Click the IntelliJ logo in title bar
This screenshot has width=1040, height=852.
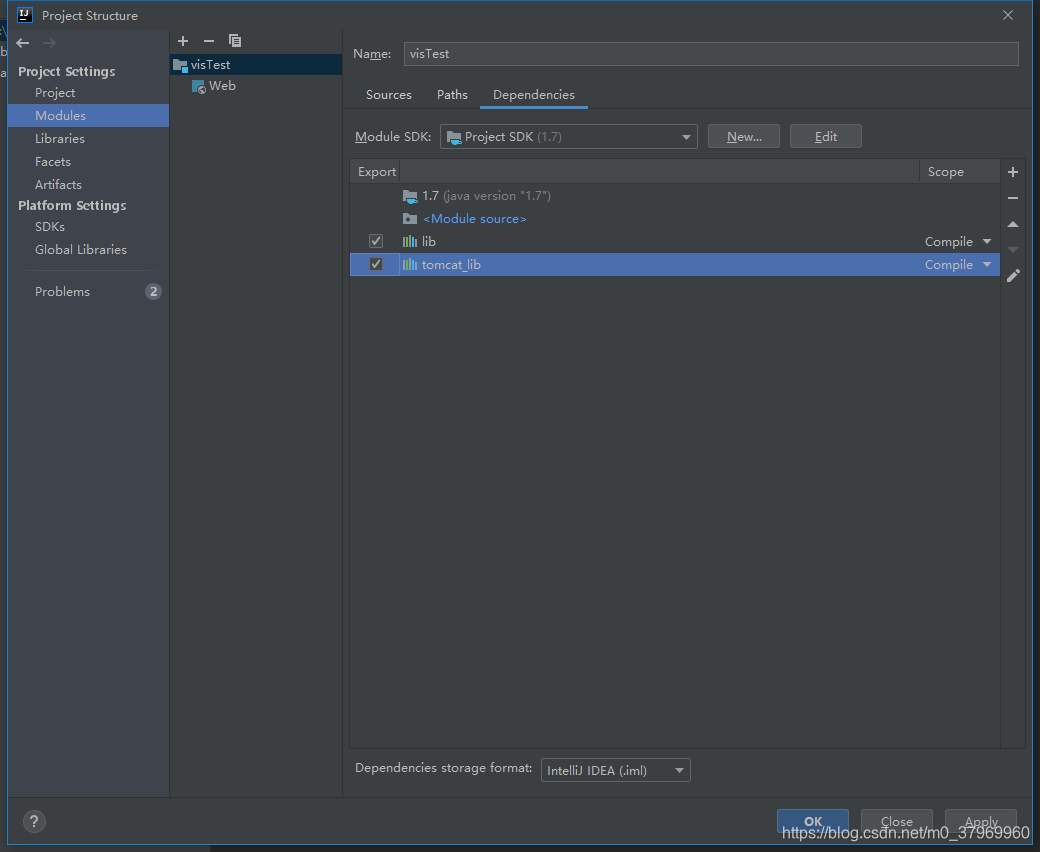coord(25,15)
